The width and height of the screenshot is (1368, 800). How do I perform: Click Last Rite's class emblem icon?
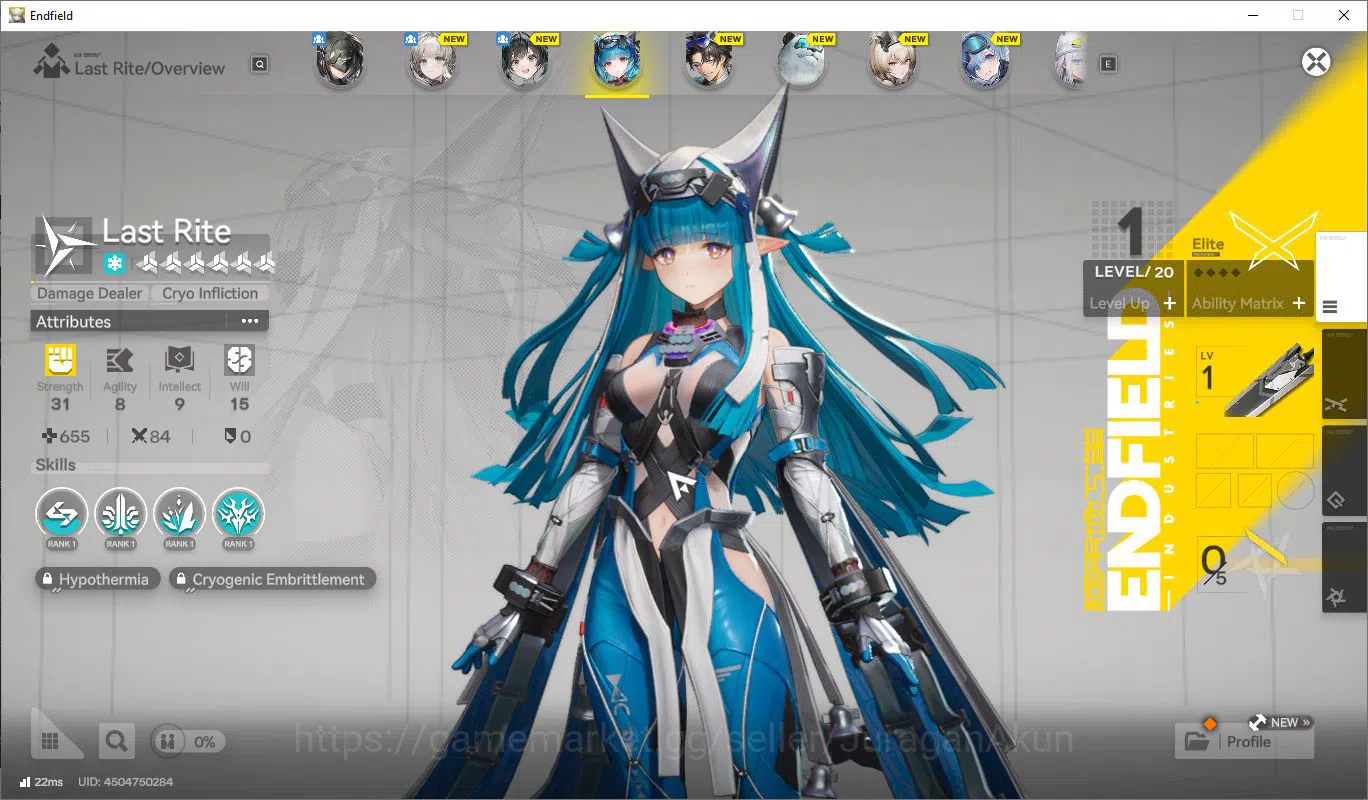pyautogui.click(x=63, y=246)
